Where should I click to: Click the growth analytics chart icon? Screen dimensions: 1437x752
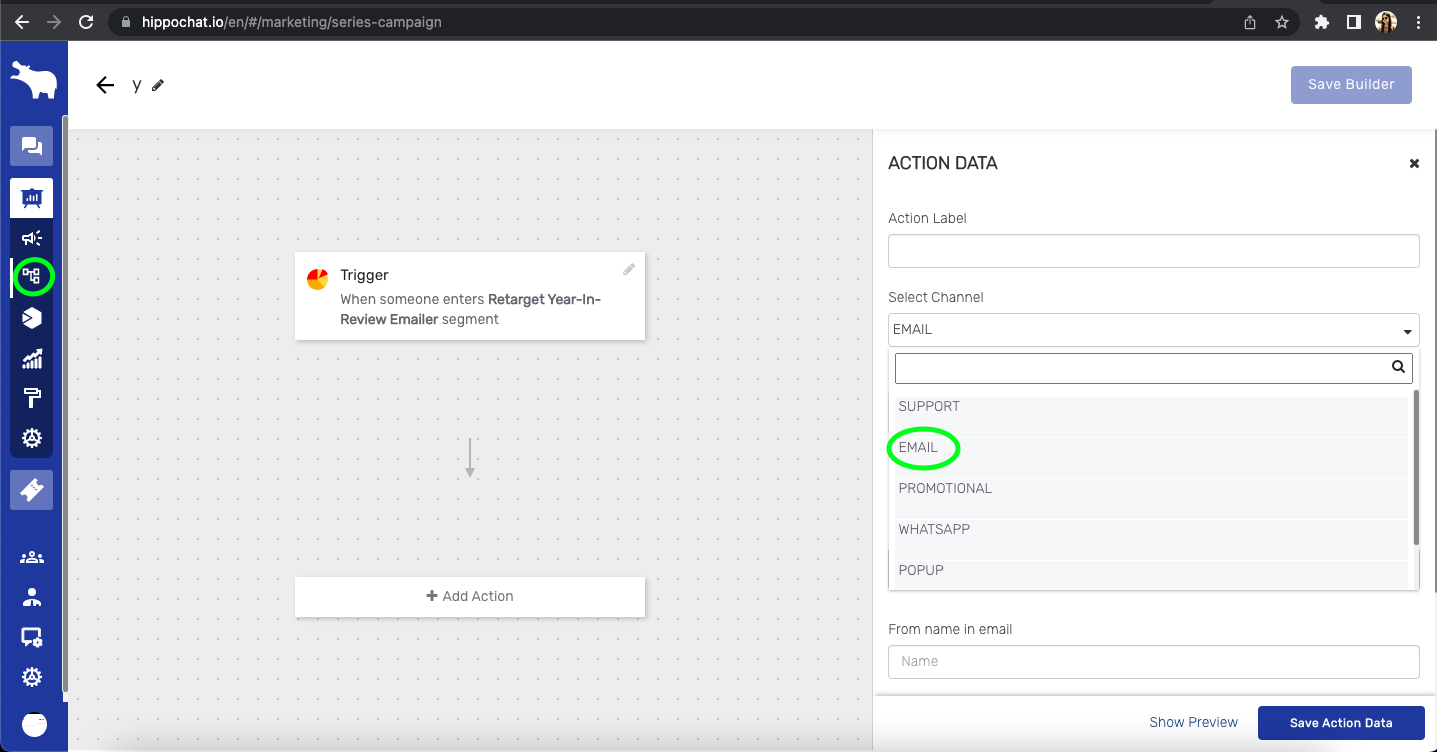(x=32, y=359)
